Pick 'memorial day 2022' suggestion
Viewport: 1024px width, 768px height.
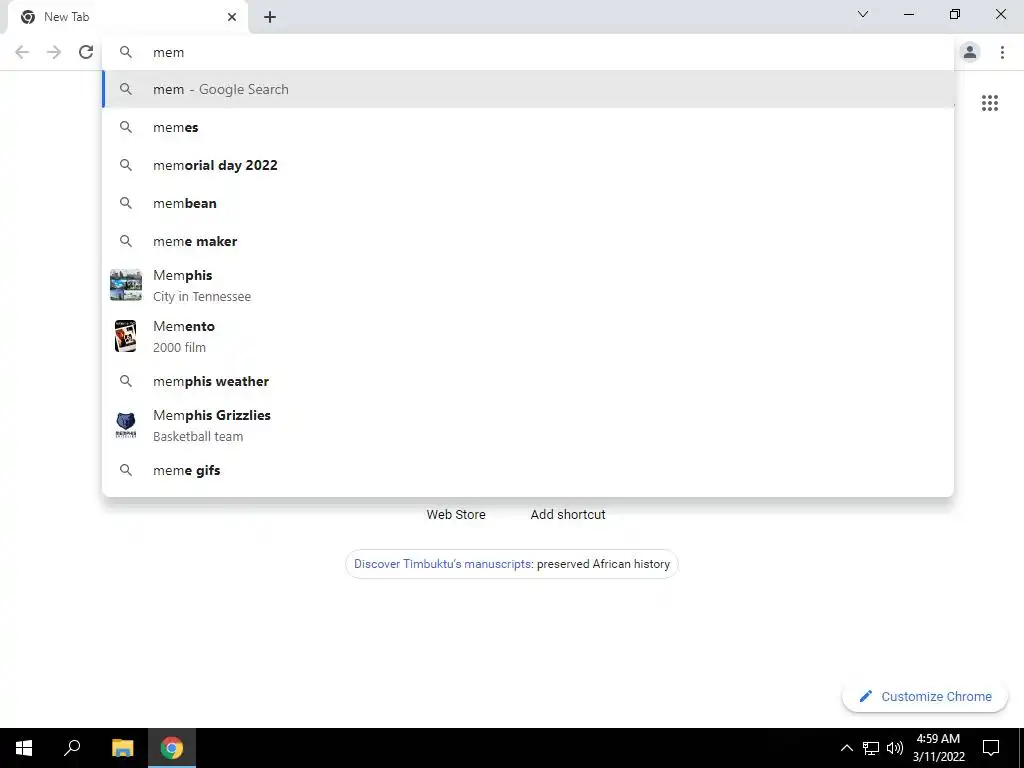pos(528,165)
